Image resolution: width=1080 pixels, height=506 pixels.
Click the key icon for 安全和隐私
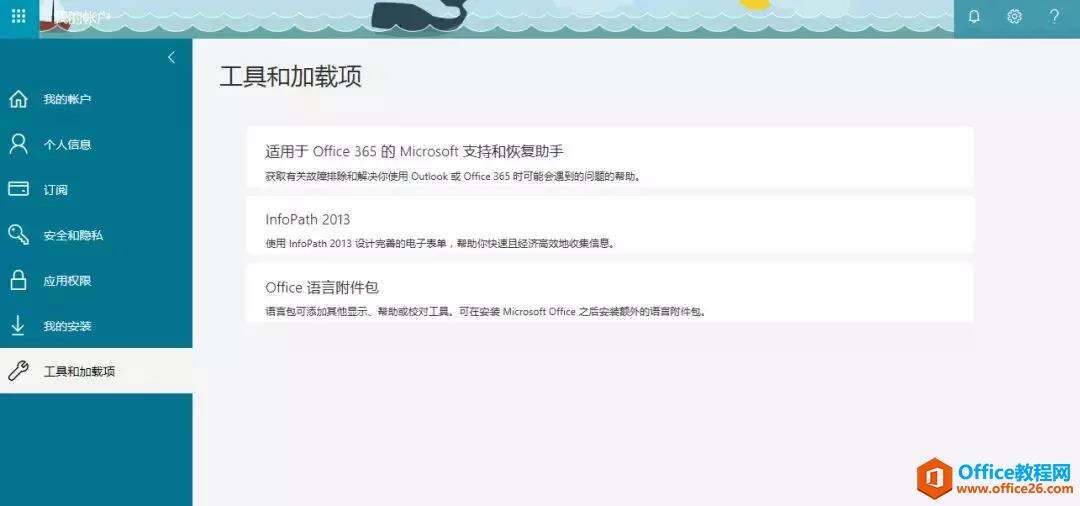(x=18, y=235)
